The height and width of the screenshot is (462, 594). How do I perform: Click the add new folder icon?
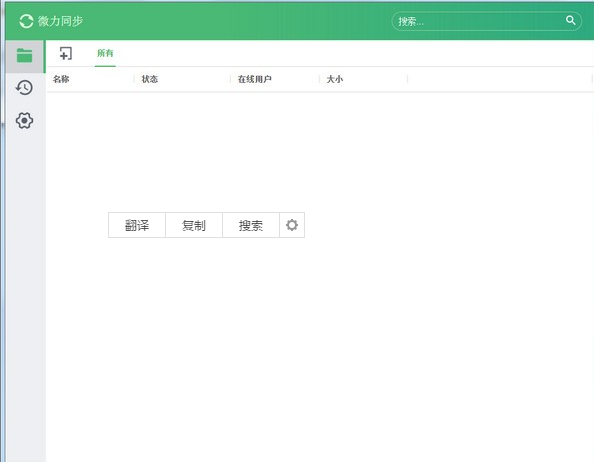(x=66, y=53)
